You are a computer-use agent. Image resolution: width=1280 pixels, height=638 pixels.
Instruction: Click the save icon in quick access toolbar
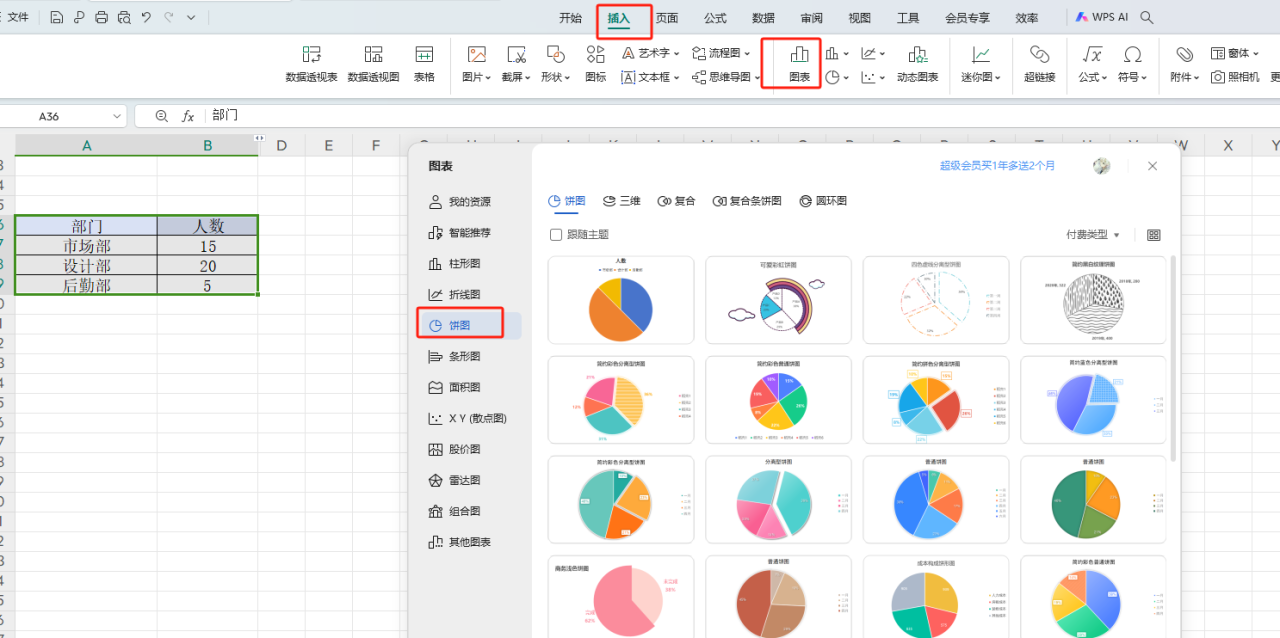point(57,17)
